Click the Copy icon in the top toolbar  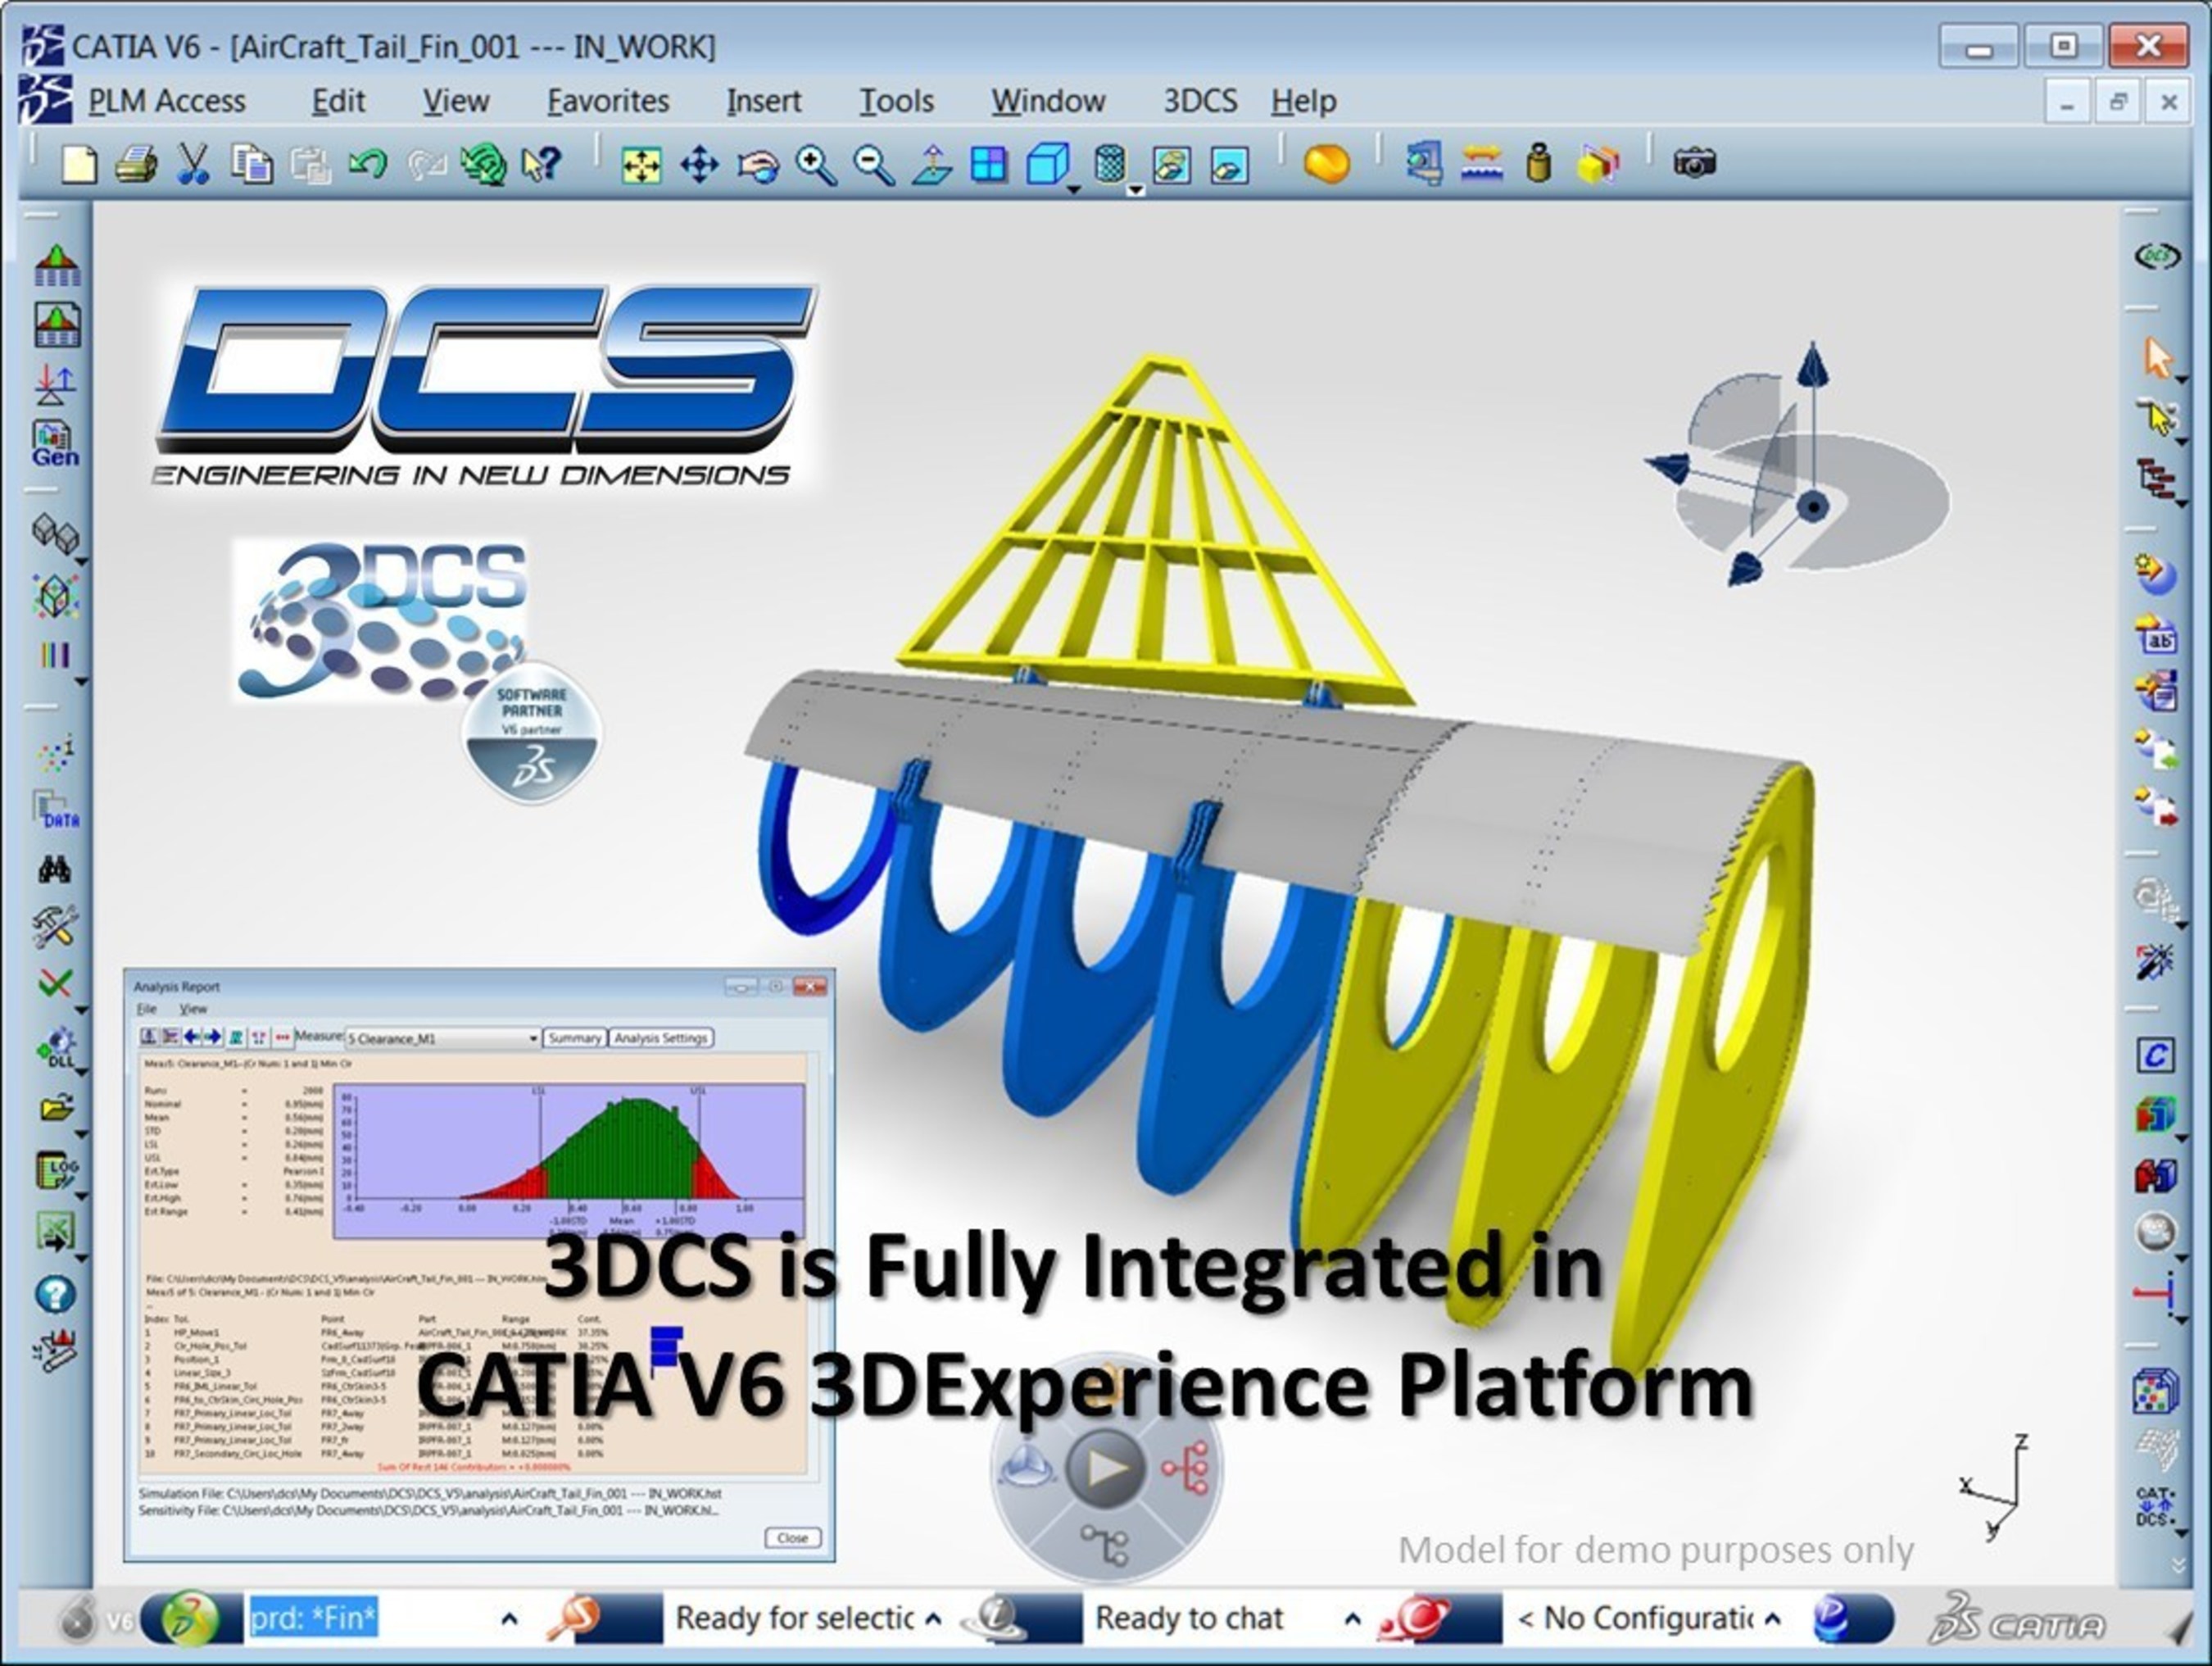point(252,164)
